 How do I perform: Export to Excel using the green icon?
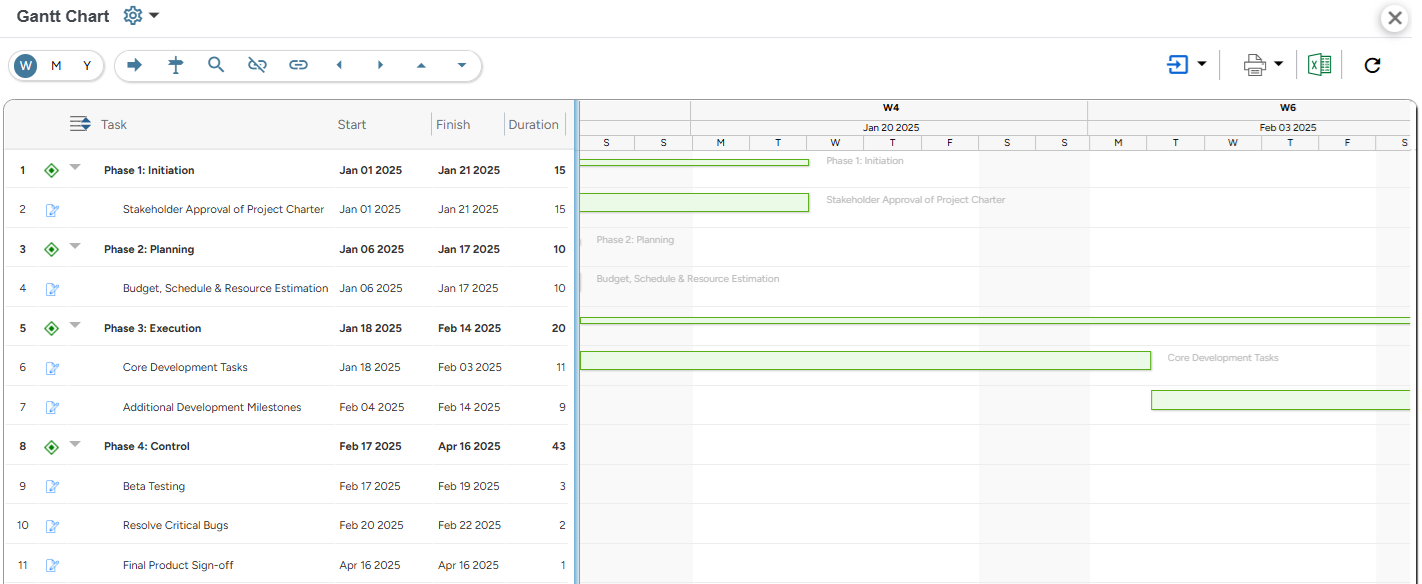(x=1319, y=65)
